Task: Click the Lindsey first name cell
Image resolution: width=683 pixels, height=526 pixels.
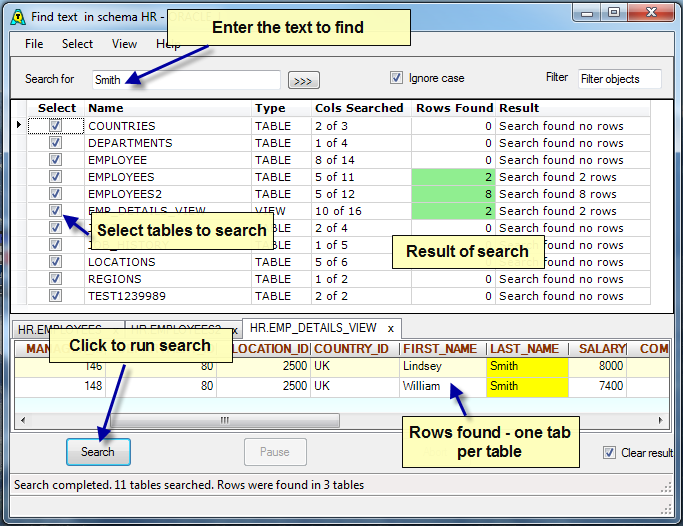Action: click(443, 367)
